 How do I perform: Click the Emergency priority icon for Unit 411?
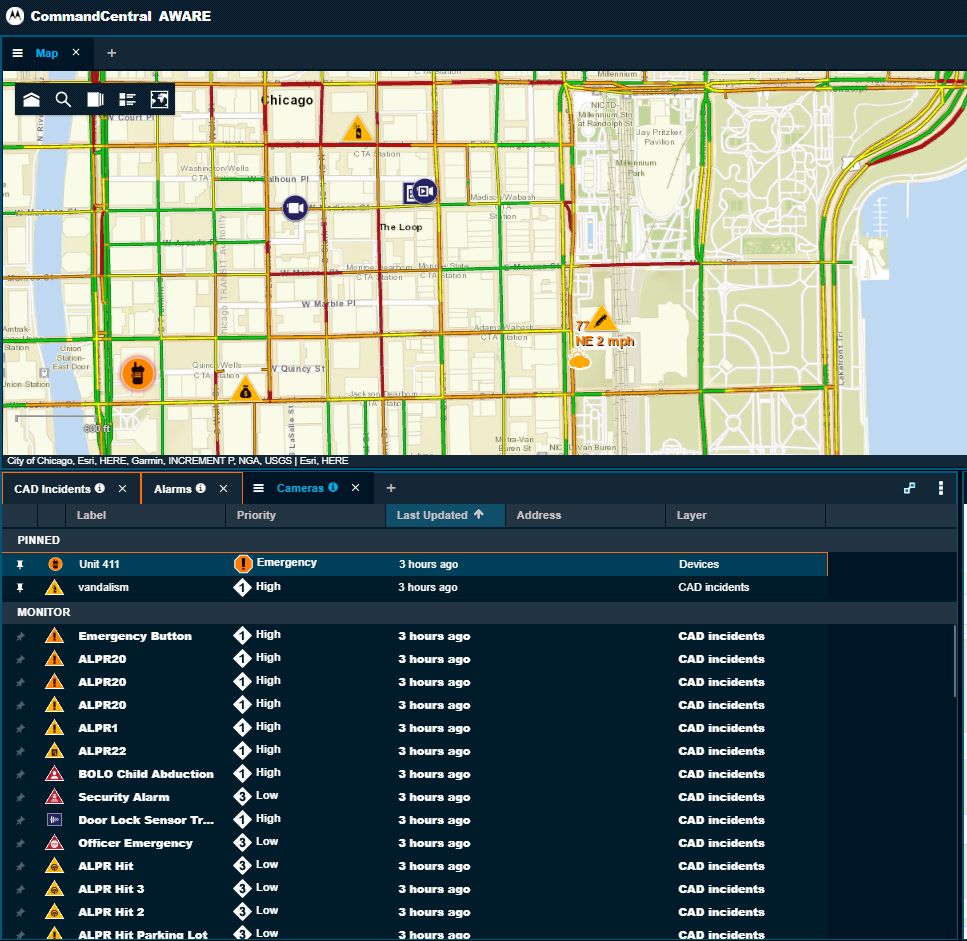pos(243,563)
